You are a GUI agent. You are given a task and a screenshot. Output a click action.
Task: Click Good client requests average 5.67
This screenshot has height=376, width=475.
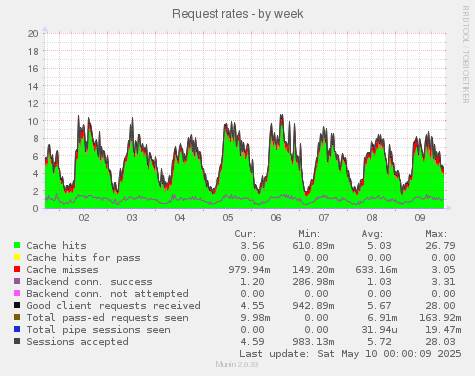coord(379,306)
